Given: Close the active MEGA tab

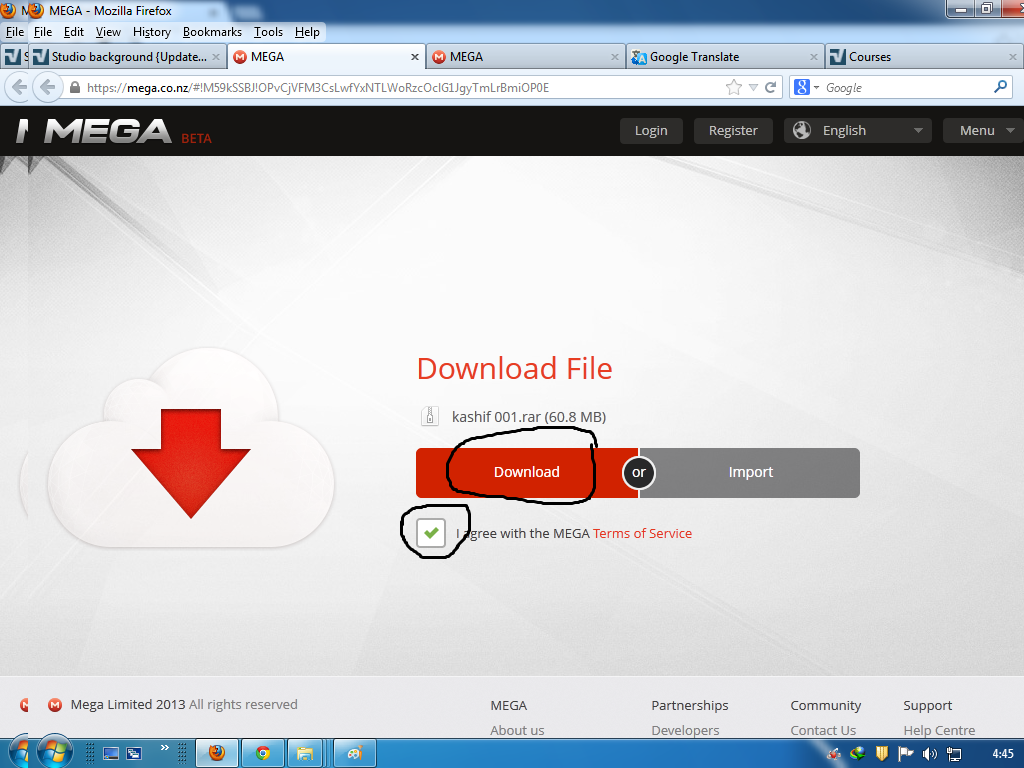Looking at the screenshot, I should [415, 57].
